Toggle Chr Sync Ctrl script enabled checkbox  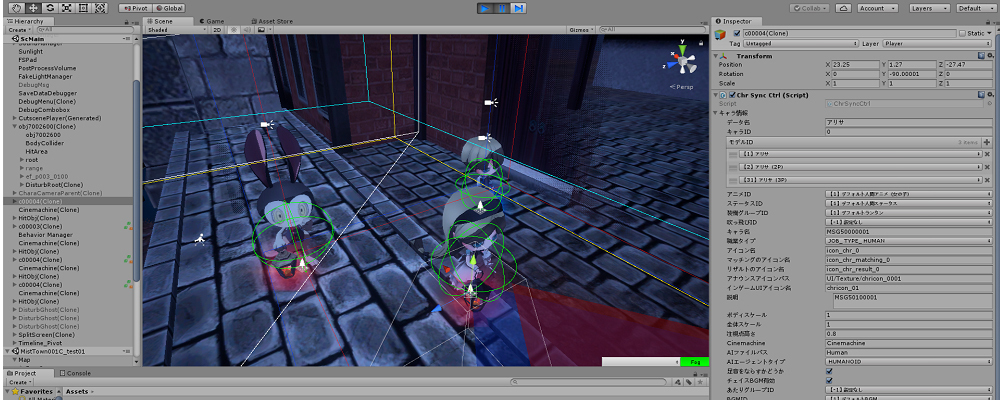[732, 94]
